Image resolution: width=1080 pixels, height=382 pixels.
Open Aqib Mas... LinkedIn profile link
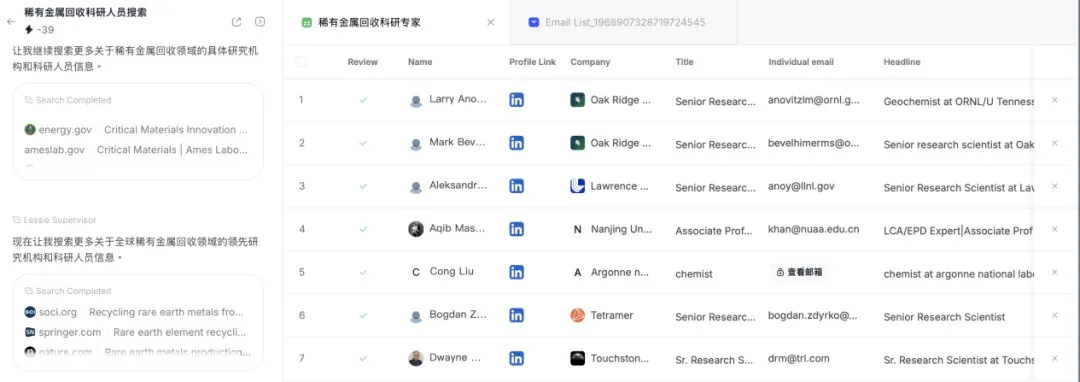[x=517, y=229]
